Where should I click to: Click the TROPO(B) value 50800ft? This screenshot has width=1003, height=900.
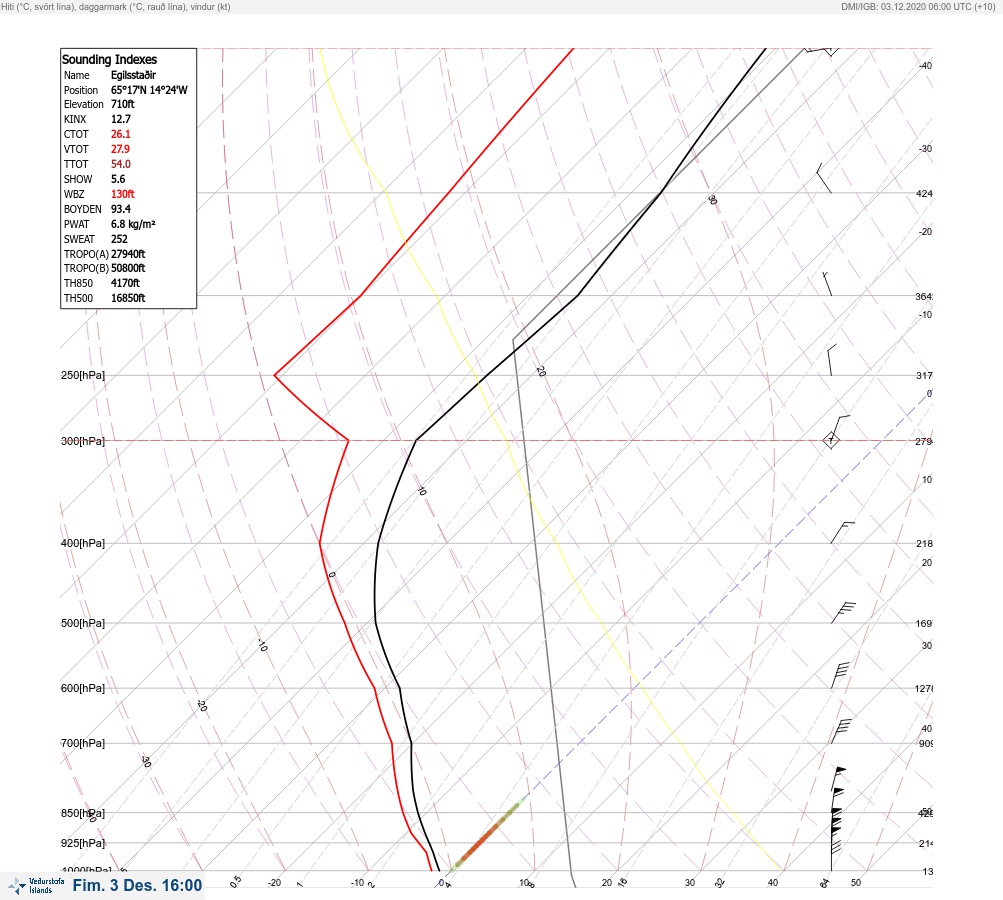(128, 268)
